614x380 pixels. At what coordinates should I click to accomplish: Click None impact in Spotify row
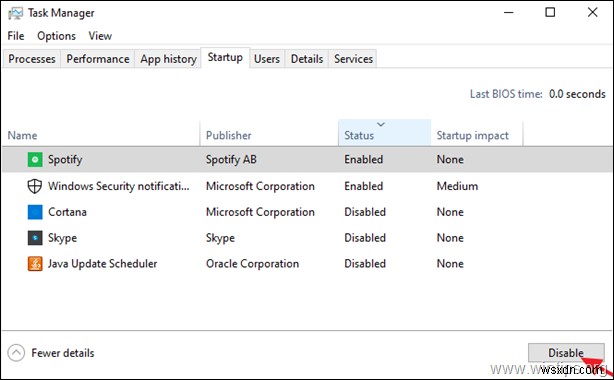(450, 159)
